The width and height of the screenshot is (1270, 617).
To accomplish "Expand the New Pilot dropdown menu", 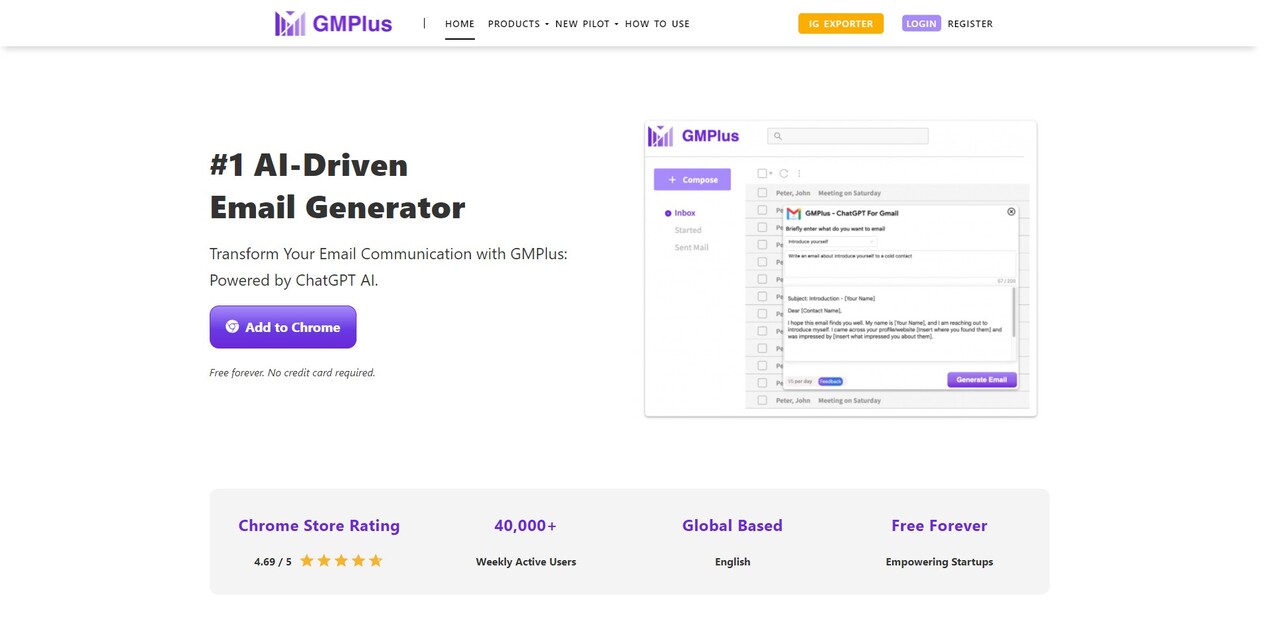I will tap(586, 24).
